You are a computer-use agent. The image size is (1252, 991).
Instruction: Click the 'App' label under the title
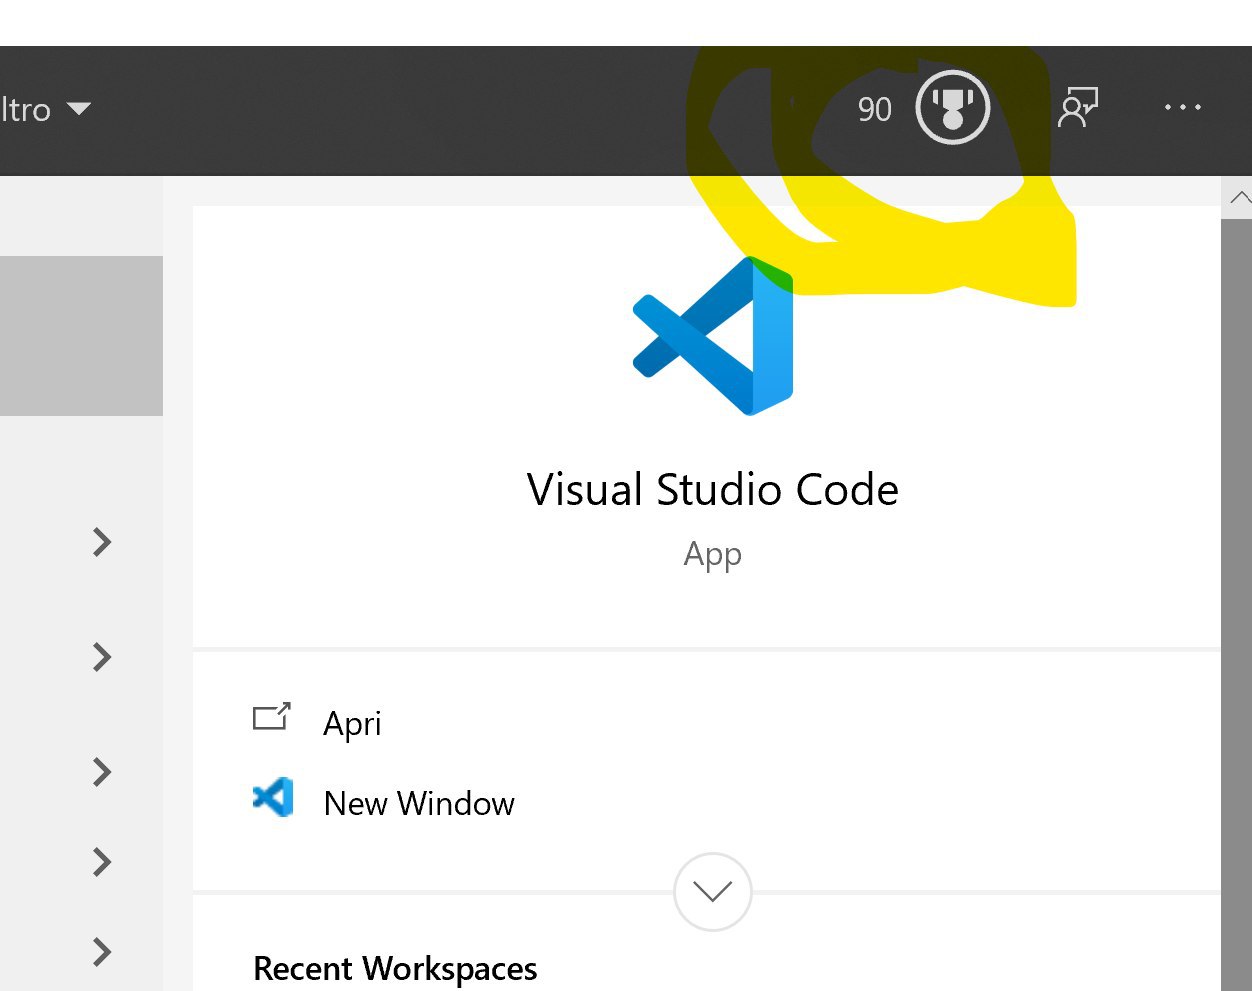pos(713,554)
